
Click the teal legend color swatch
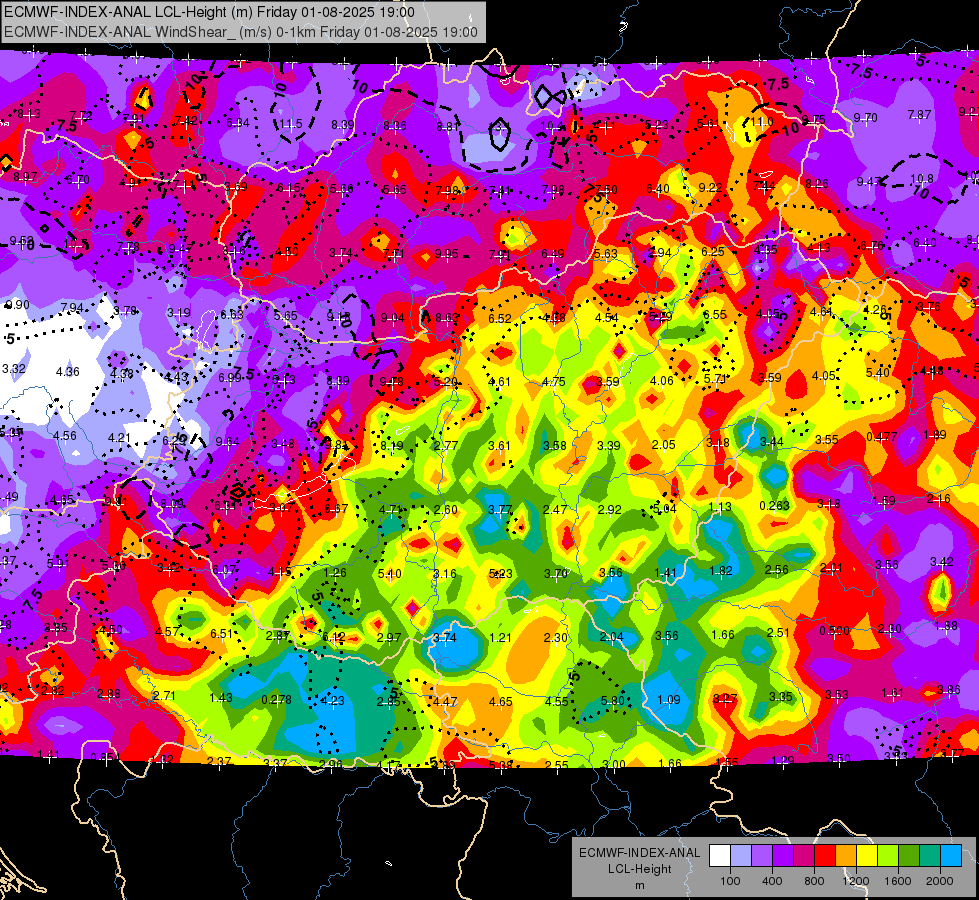point(930,856)
